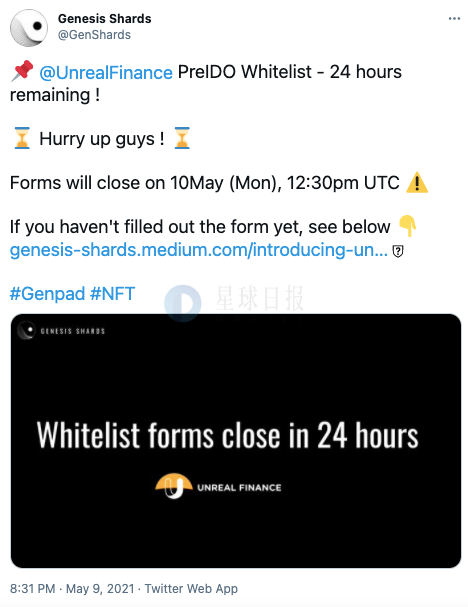The height and width of the screenshot is (607, 468).
Task: Open the @UnrealFinance mention
Action: 106,72
